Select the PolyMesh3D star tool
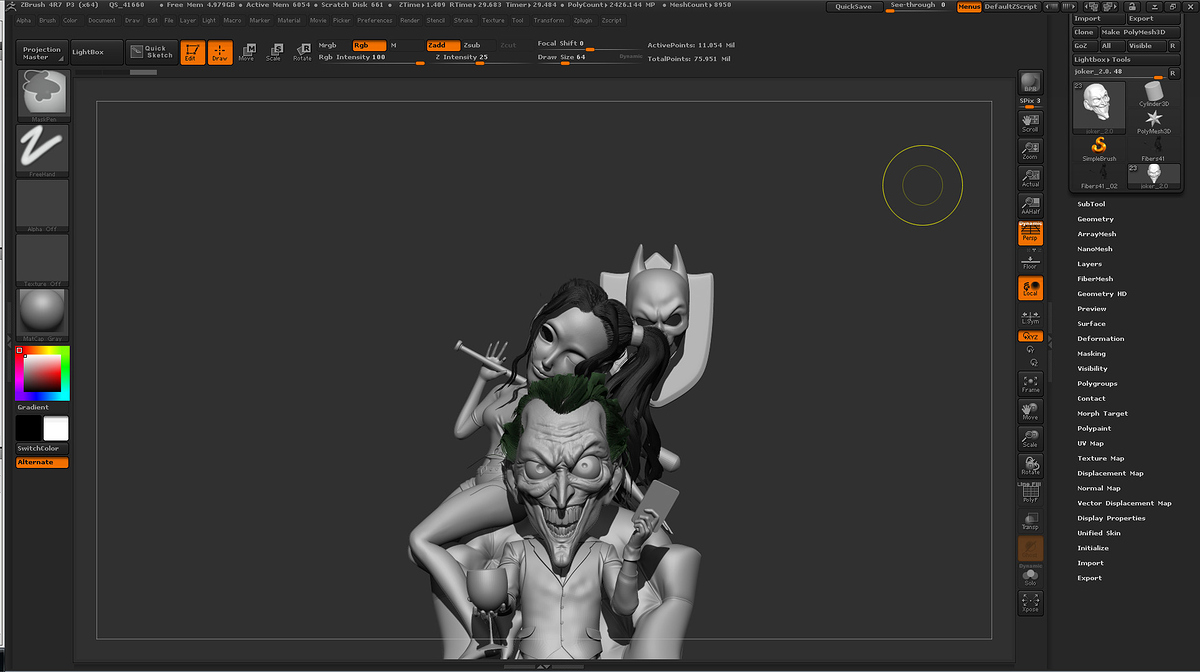1200x672 pixels. point(1154,121)
